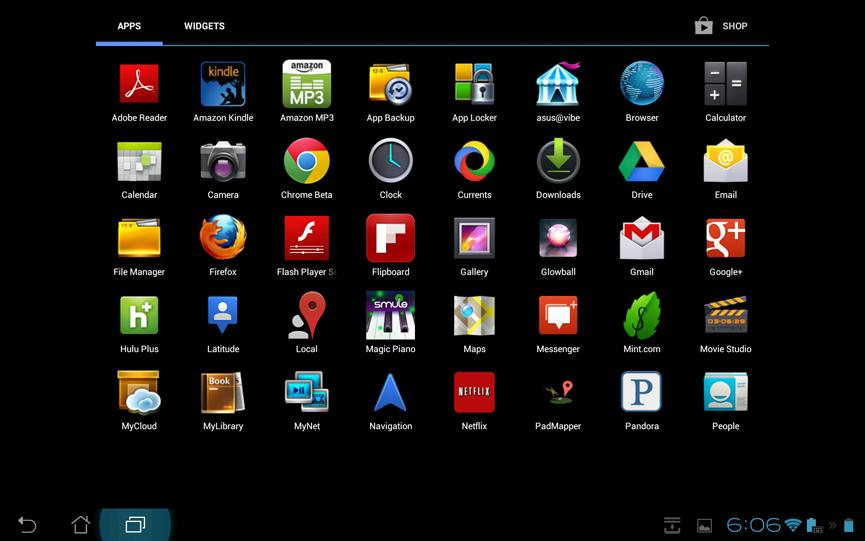Open People contacts app
865x541 pixels.
tap(725, 393)
